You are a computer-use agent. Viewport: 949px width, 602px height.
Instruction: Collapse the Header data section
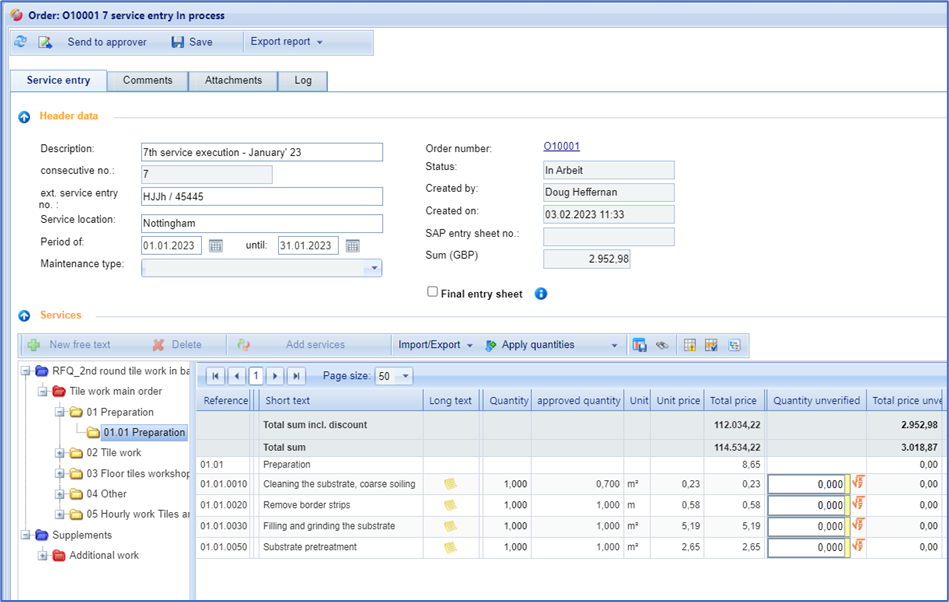point(24,117)
